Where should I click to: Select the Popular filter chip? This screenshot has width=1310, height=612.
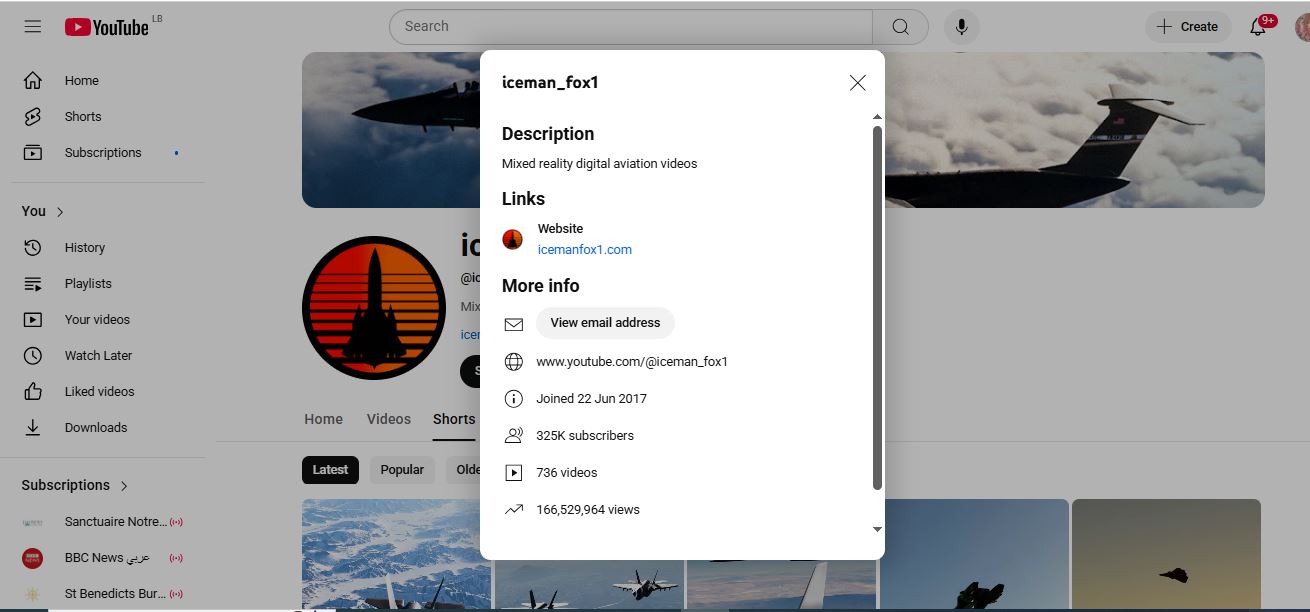point(402,470)
